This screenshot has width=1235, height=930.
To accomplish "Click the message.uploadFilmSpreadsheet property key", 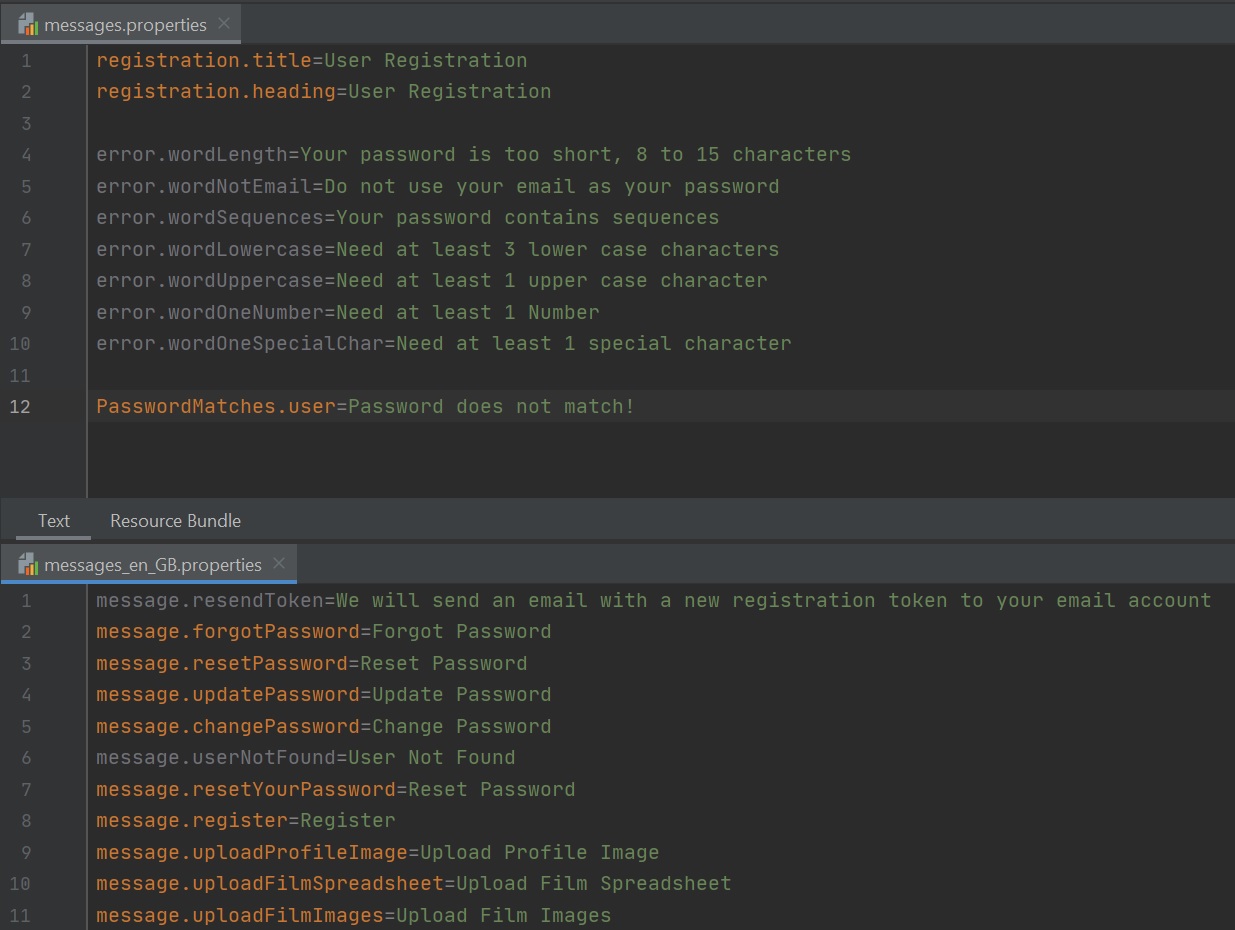I will click(269, 884).
